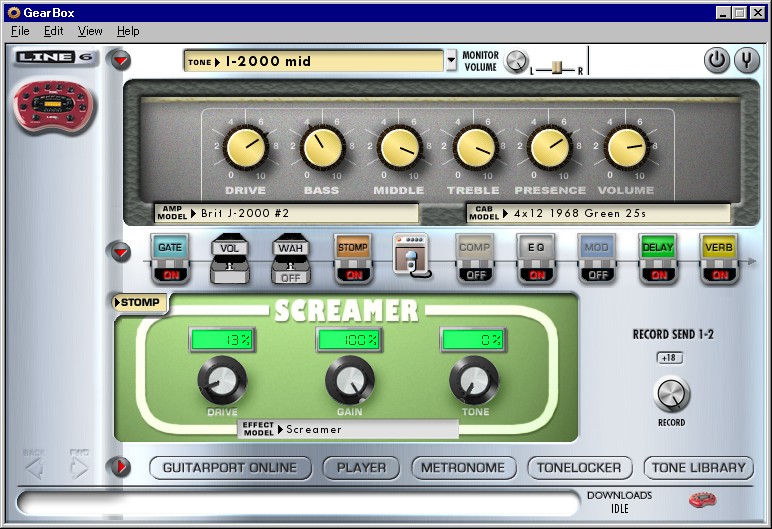
Task: Open the Tone Library
Action: [x=699, y=467]
